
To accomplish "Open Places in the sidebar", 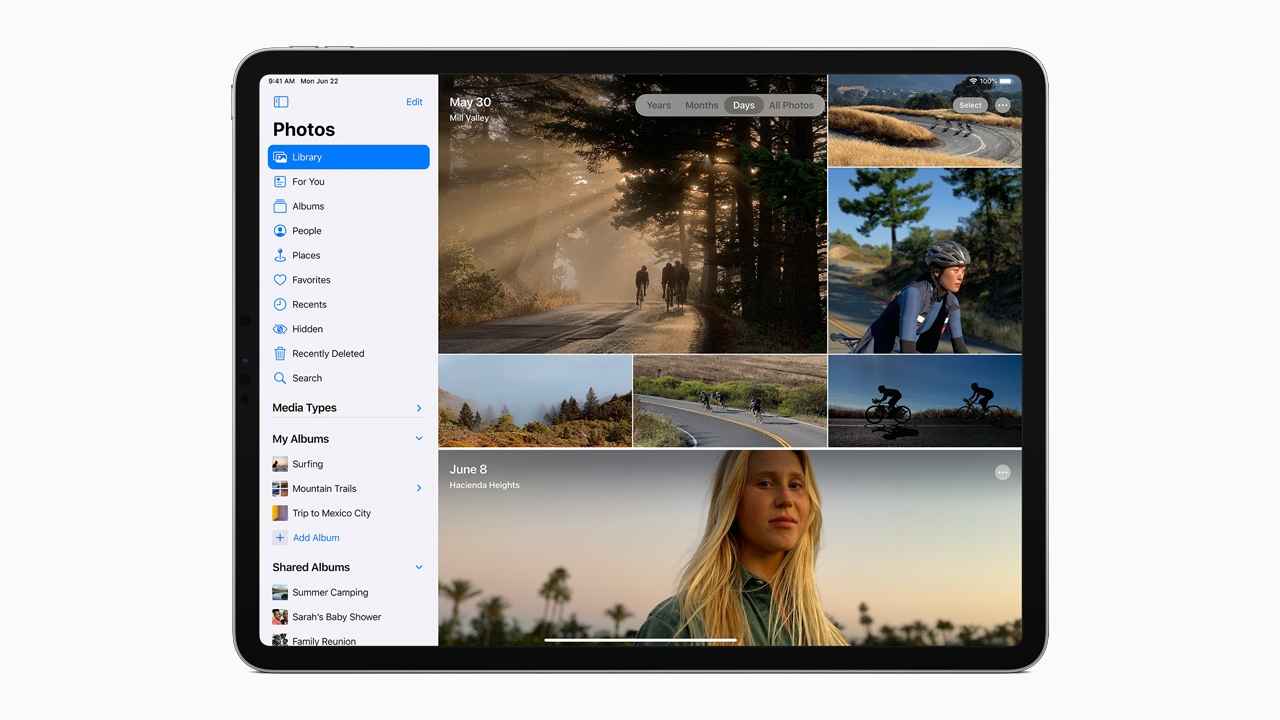I will (x=306, y=256).
